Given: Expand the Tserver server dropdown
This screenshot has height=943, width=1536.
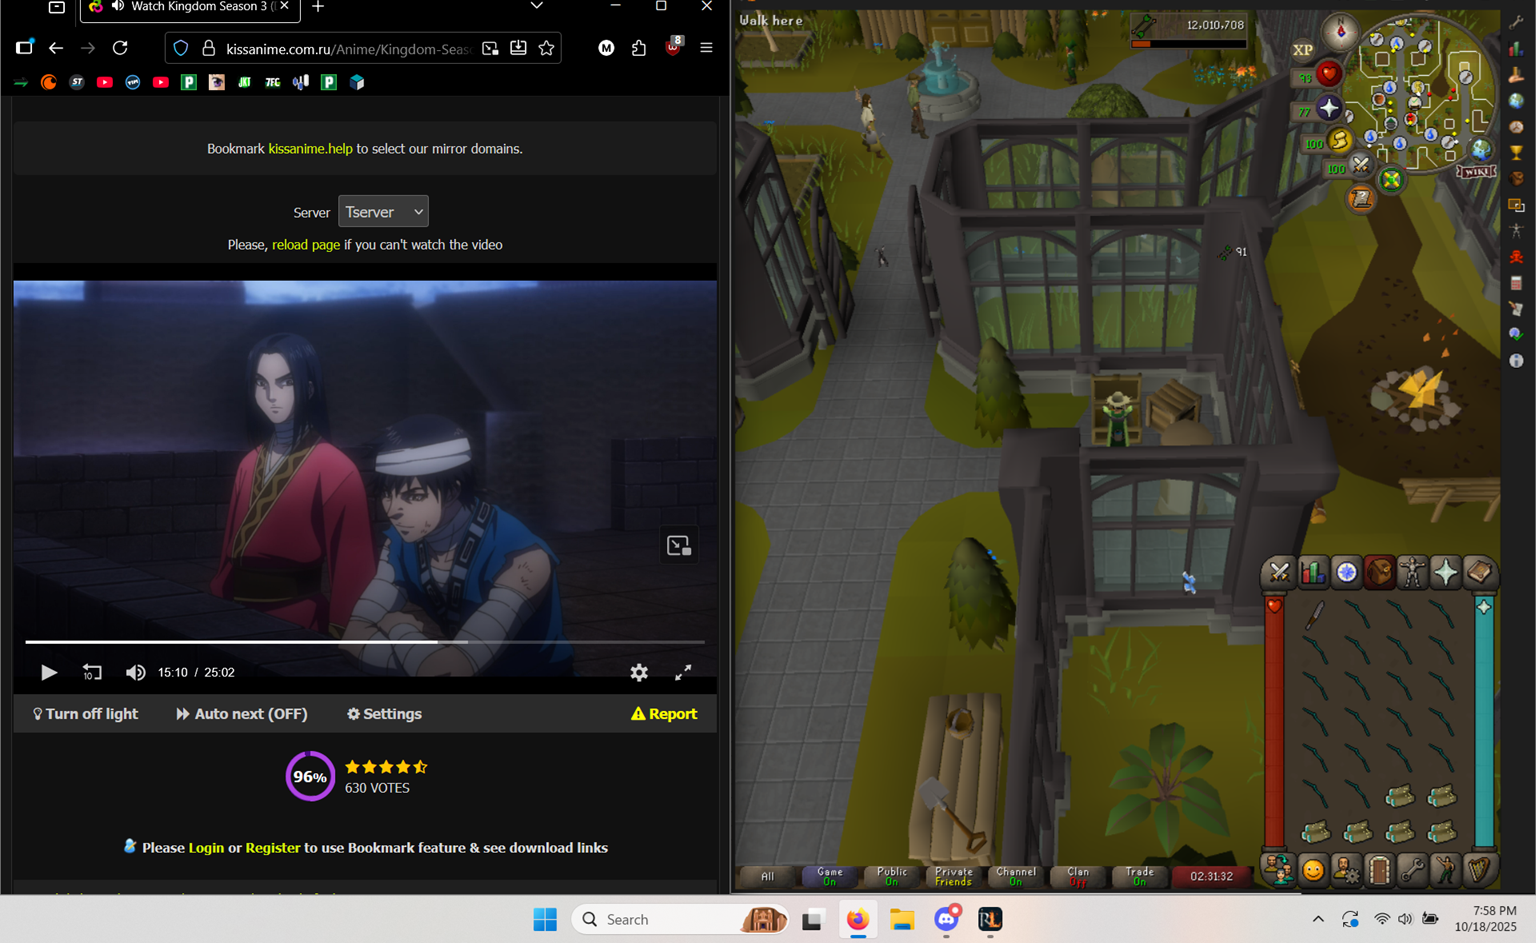Looking at the screenshot, I should 383,212.
